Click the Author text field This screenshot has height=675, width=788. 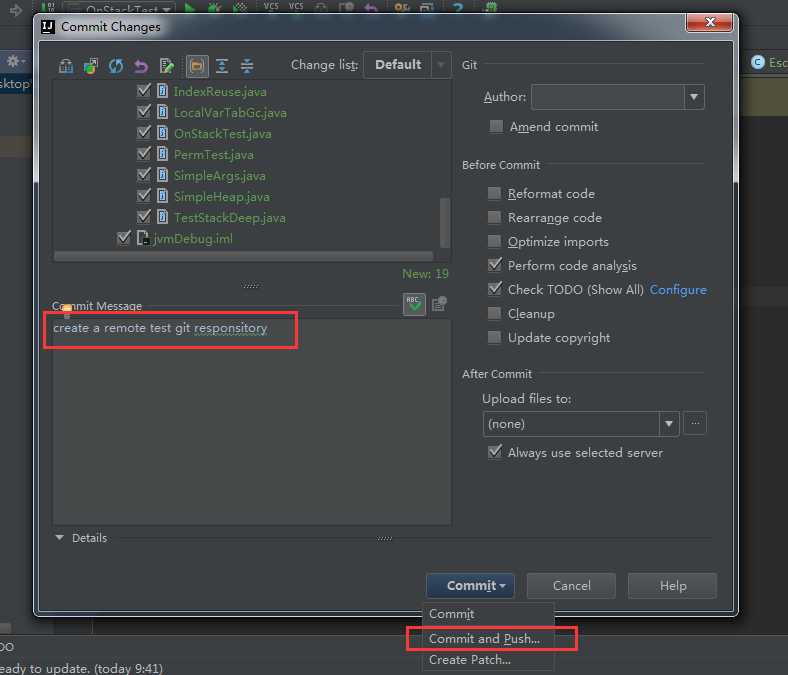(608, 97)
